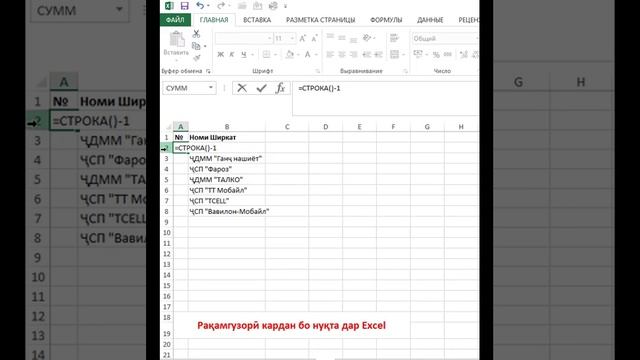Viewport: 640px width, 360px height.
Task: Expand the СУММ name box dropdown
Action: [211, 88]
